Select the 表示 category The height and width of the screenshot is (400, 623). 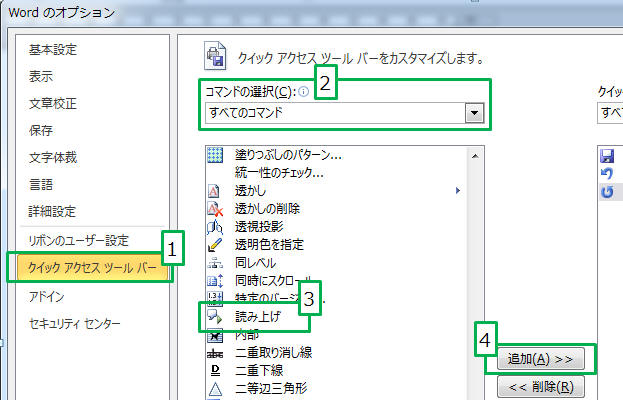41,76
